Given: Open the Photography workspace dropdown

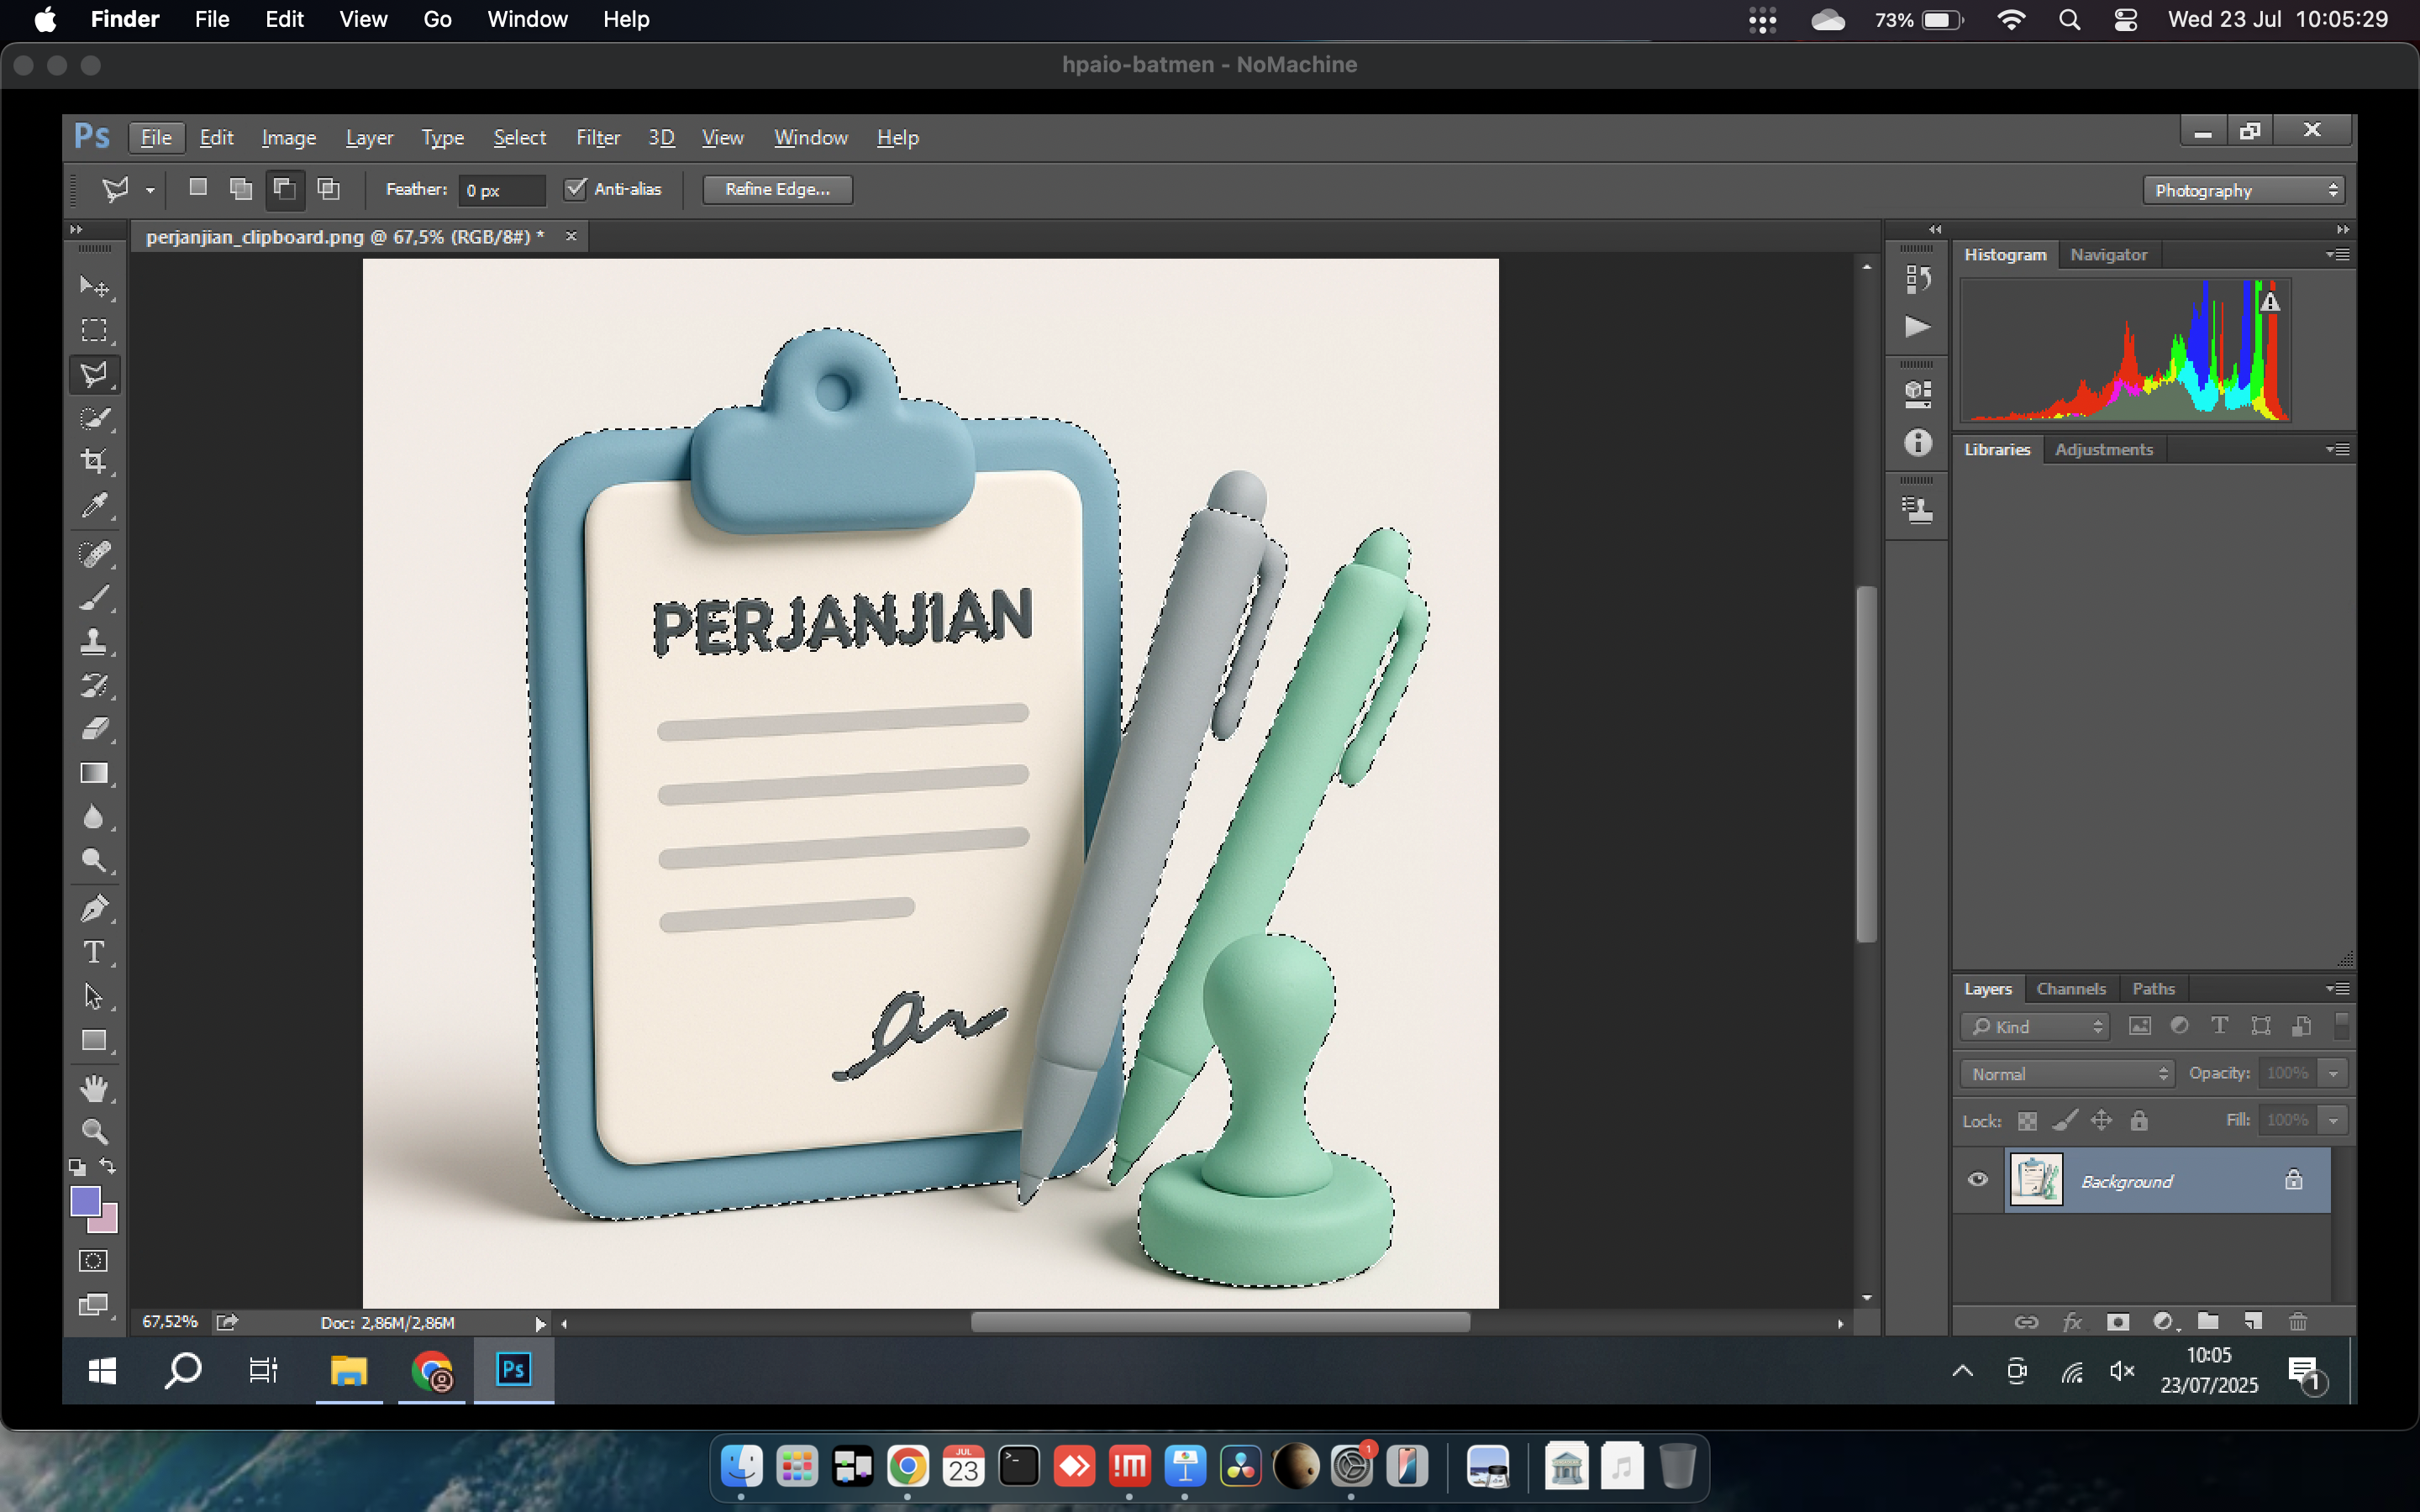Looking at the screenshot, I should (x=2243, y=190).
